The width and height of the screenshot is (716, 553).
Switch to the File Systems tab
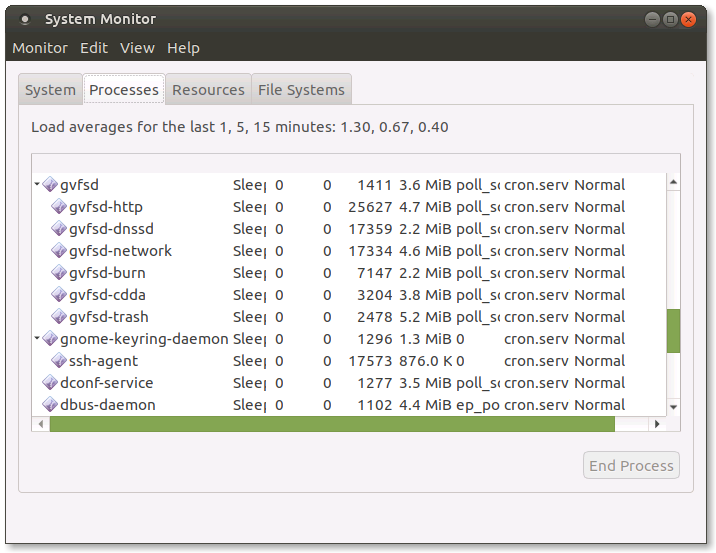click(301, 90)
